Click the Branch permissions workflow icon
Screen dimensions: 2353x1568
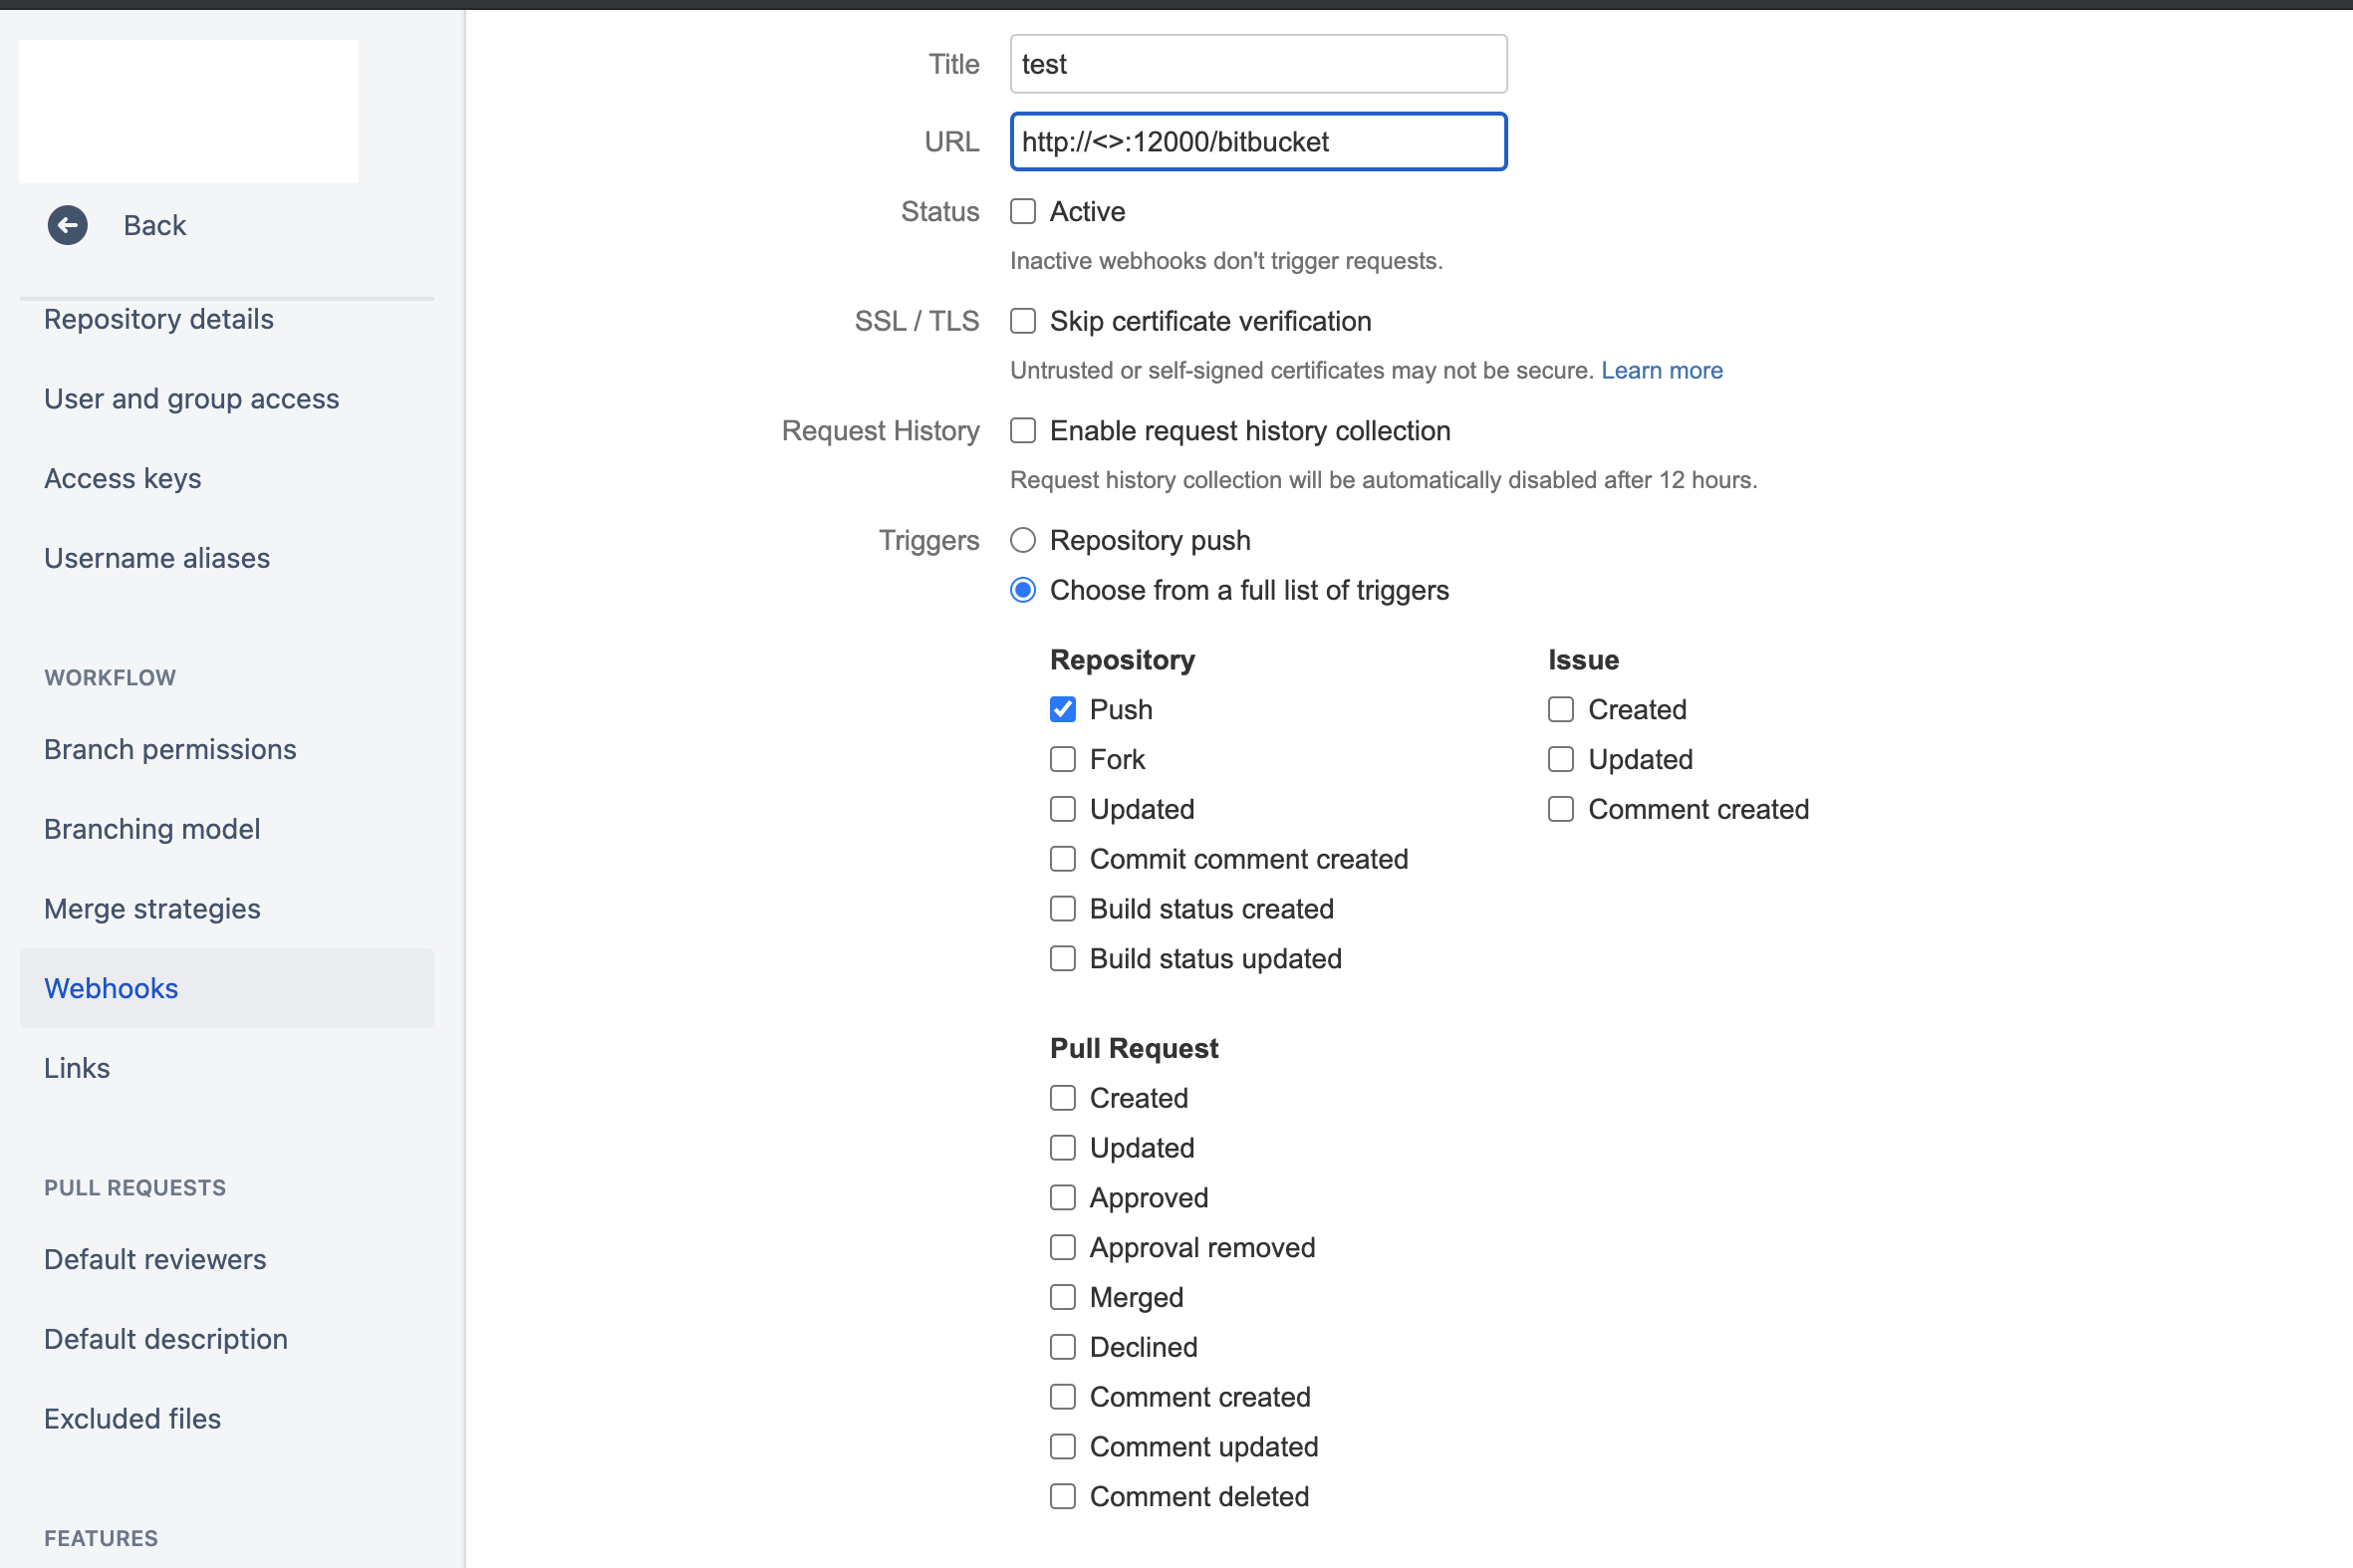[169, 747]
